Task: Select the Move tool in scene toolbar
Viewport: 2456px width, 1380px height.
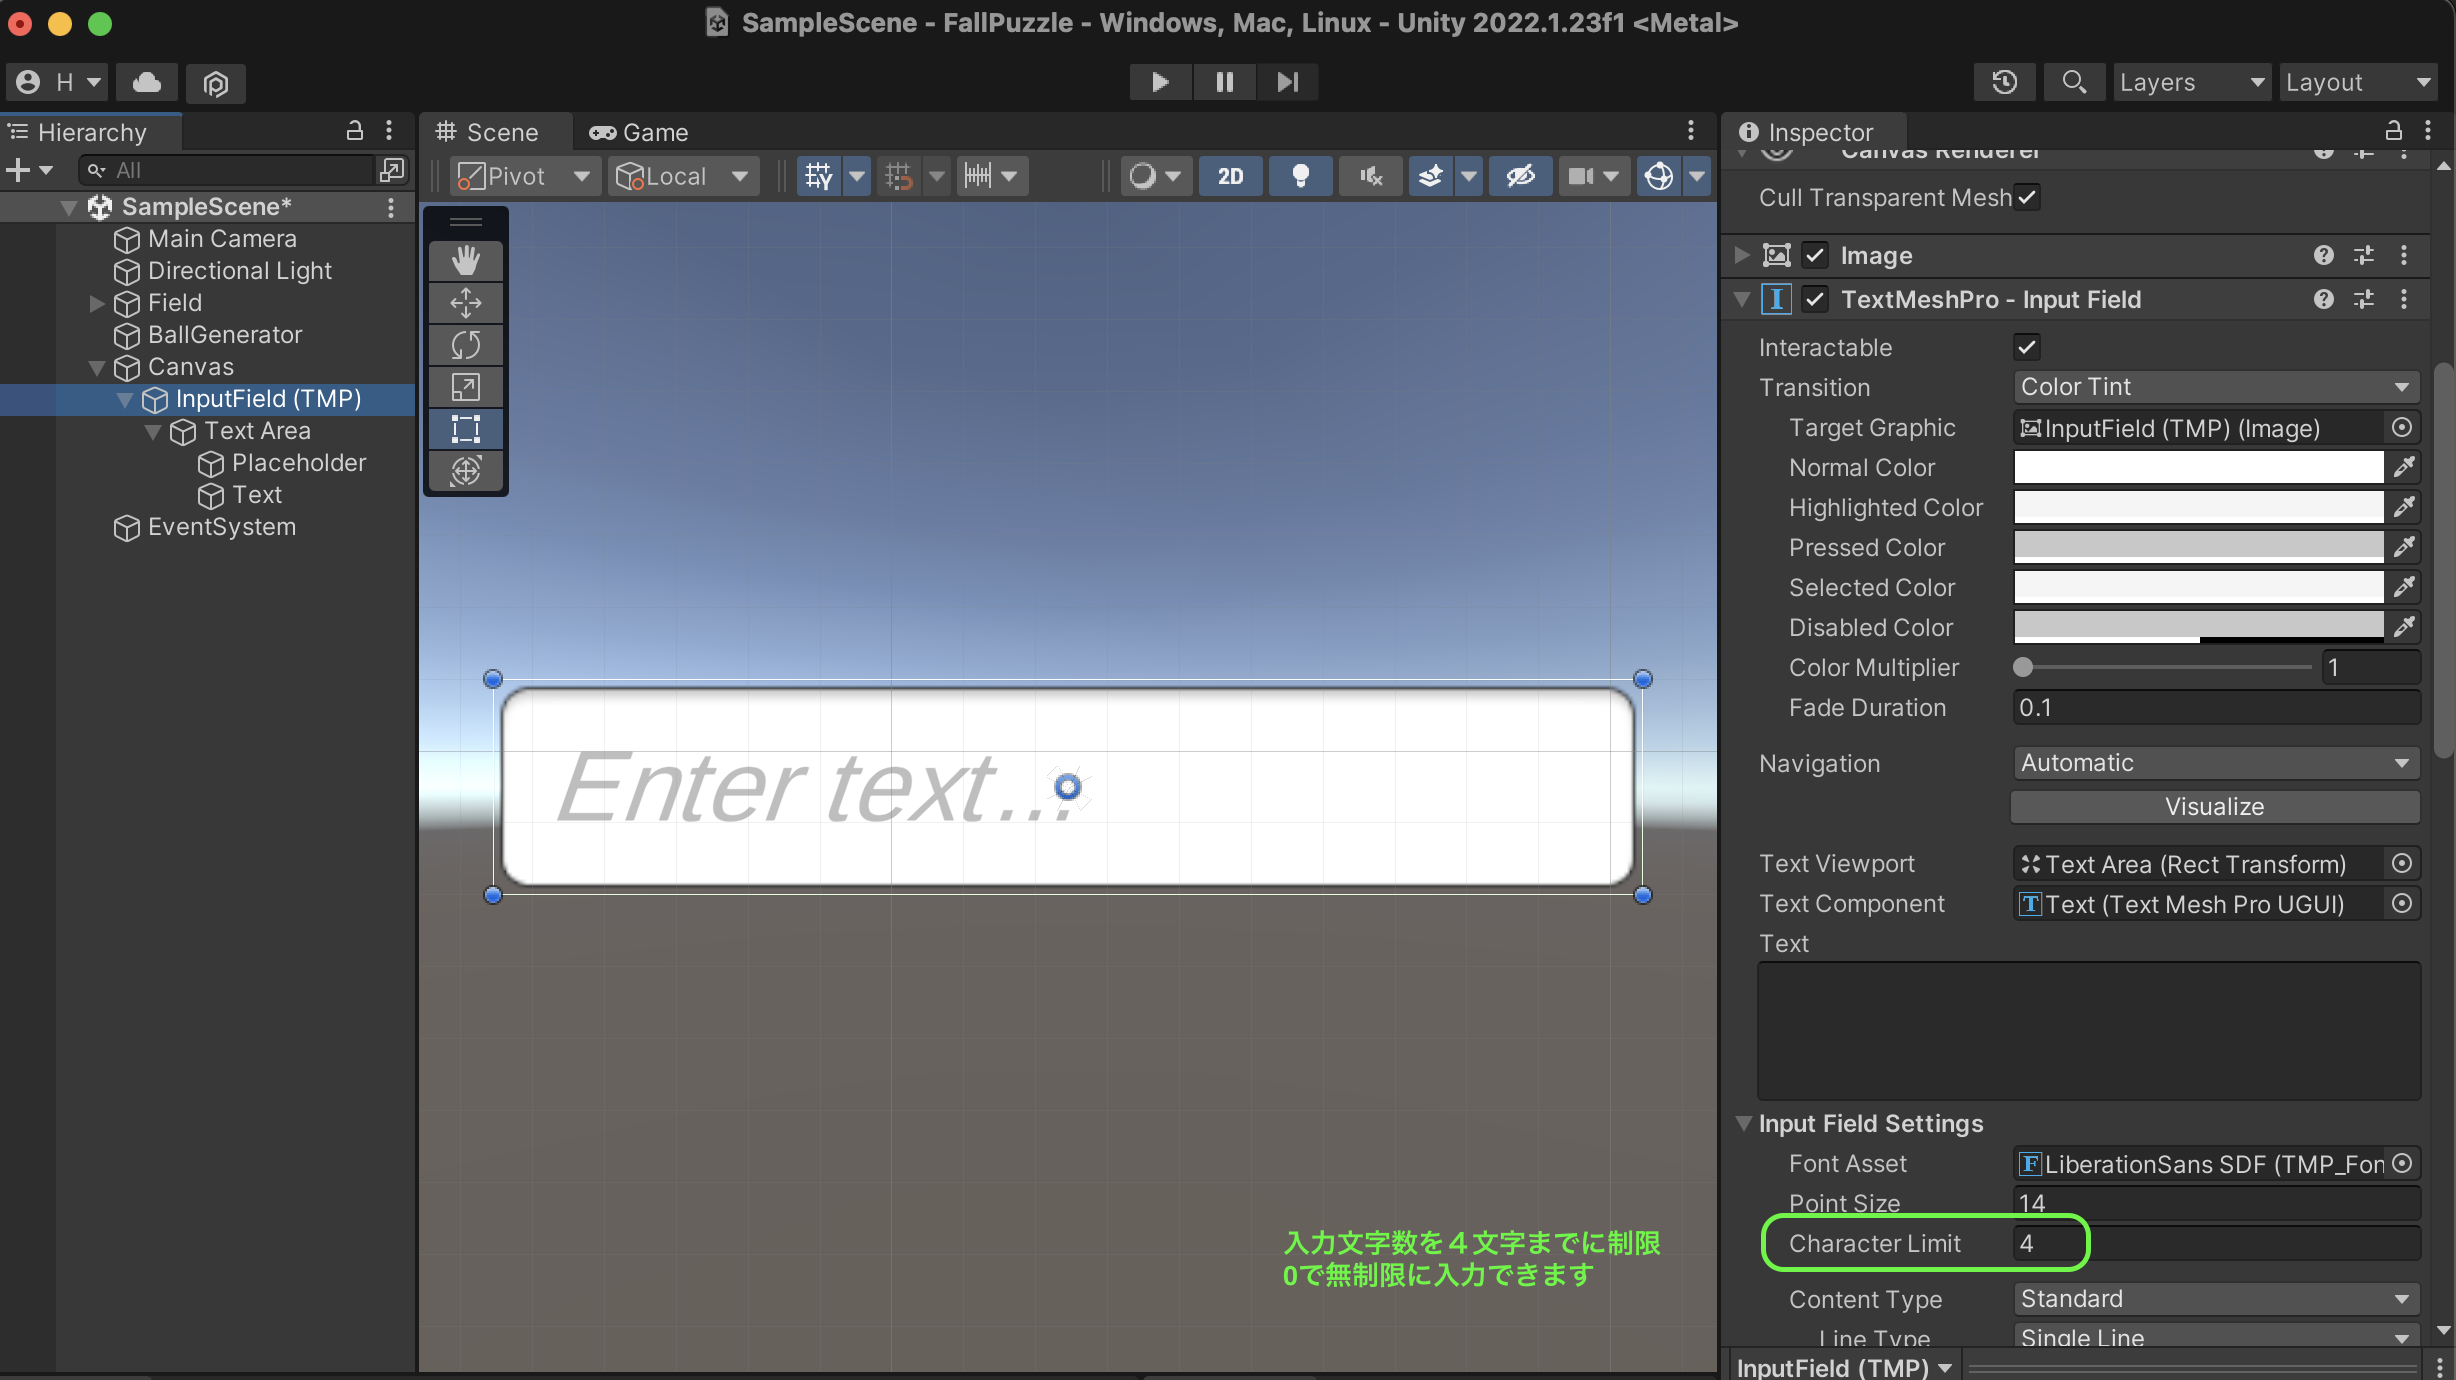Action: tap(465, 303)
